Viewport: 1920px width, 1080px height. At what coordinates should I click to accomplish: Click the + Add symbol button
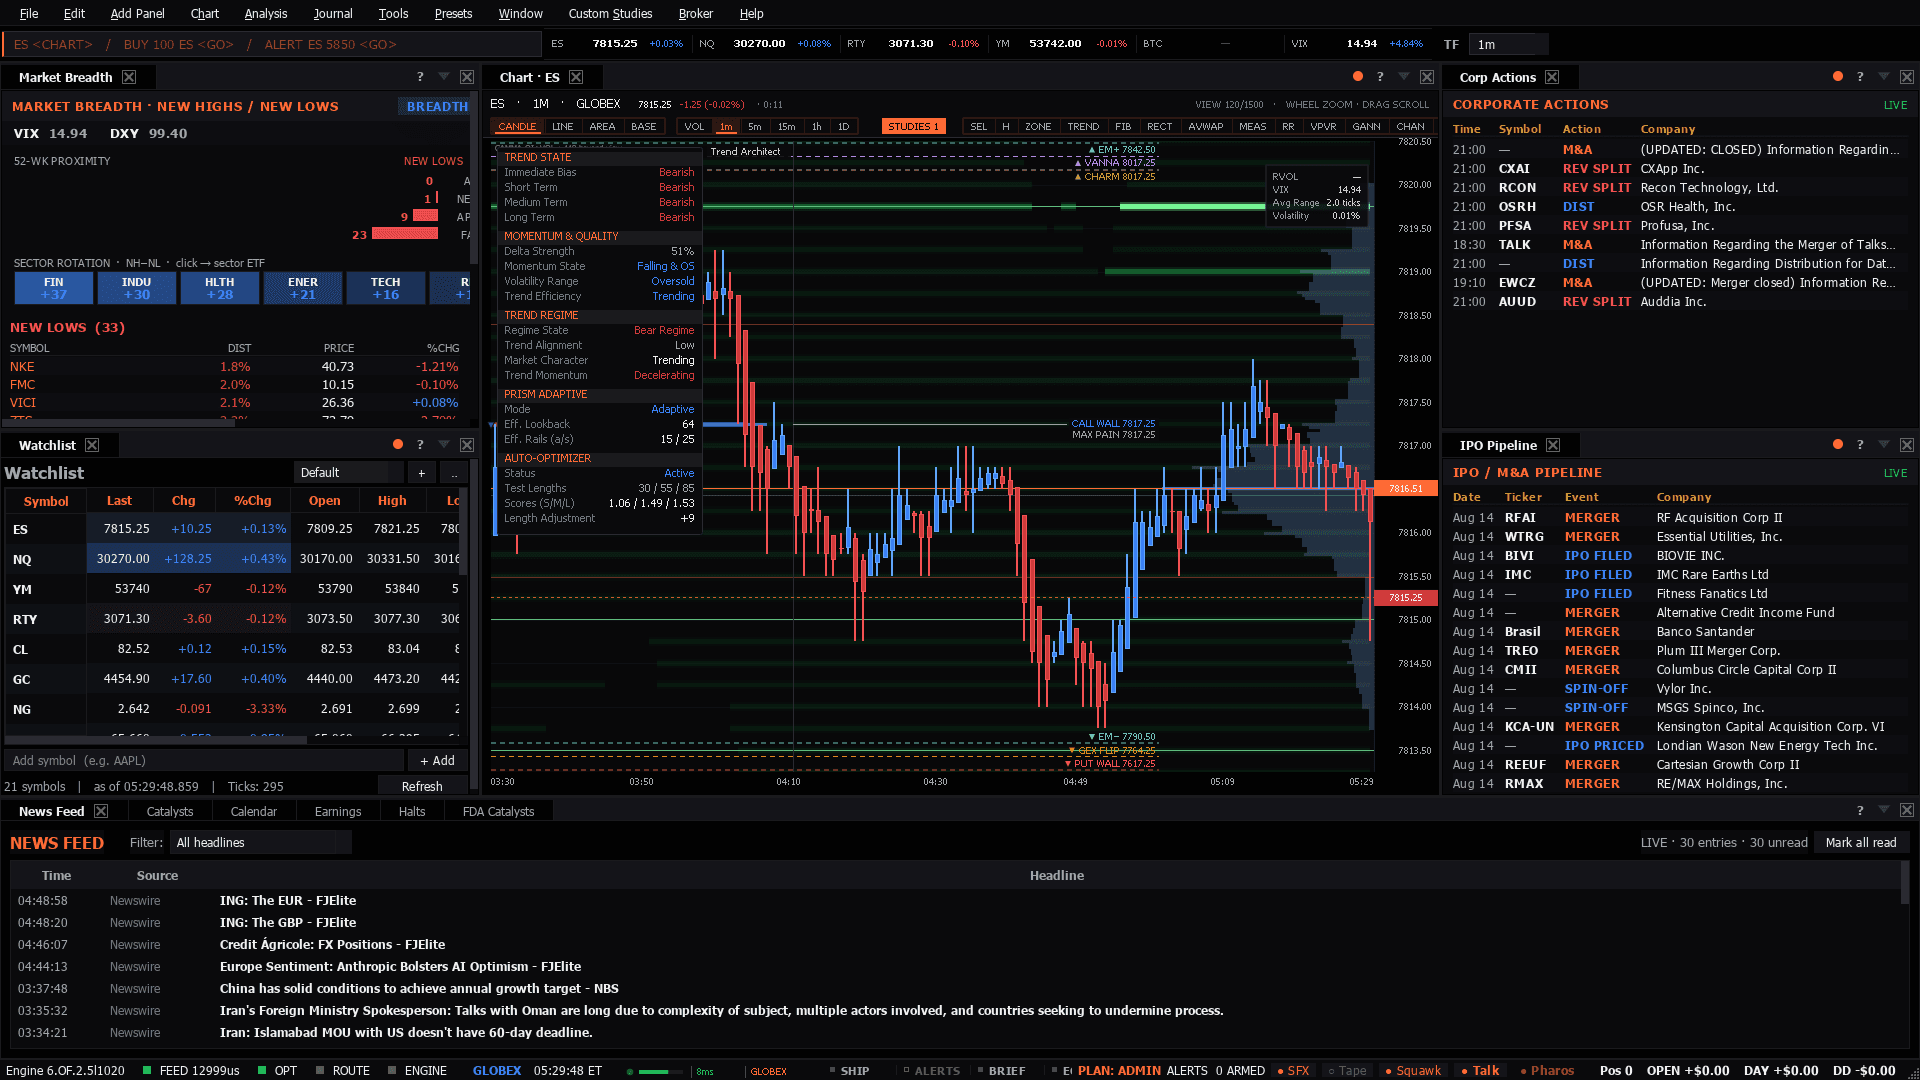click(437, 761)
